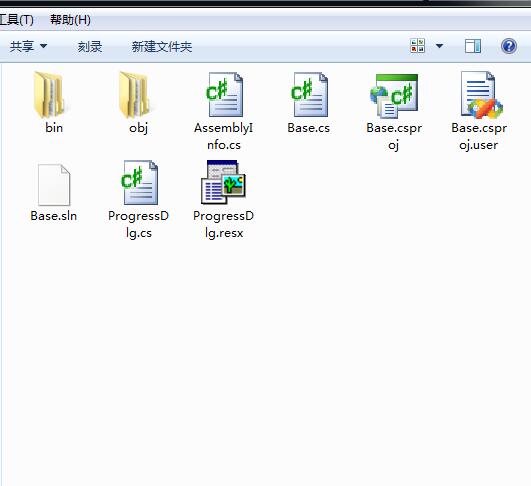Click the change view icon

[x=417, y=46]
